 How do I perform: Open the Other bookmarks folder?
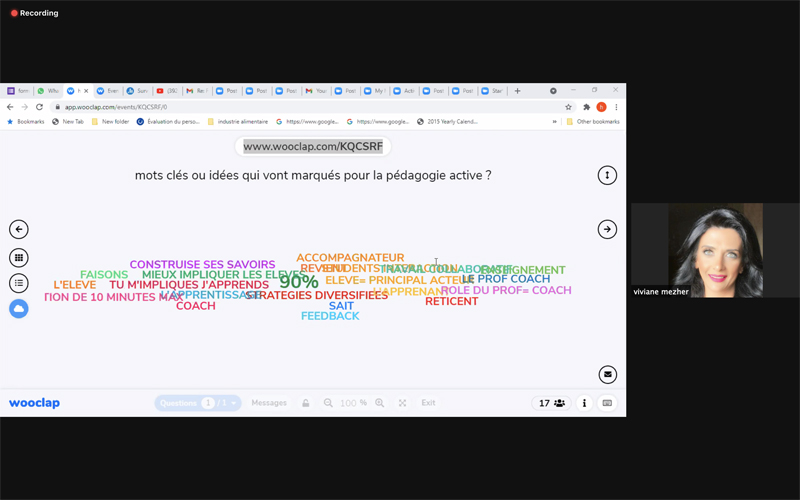click(593, 122)
